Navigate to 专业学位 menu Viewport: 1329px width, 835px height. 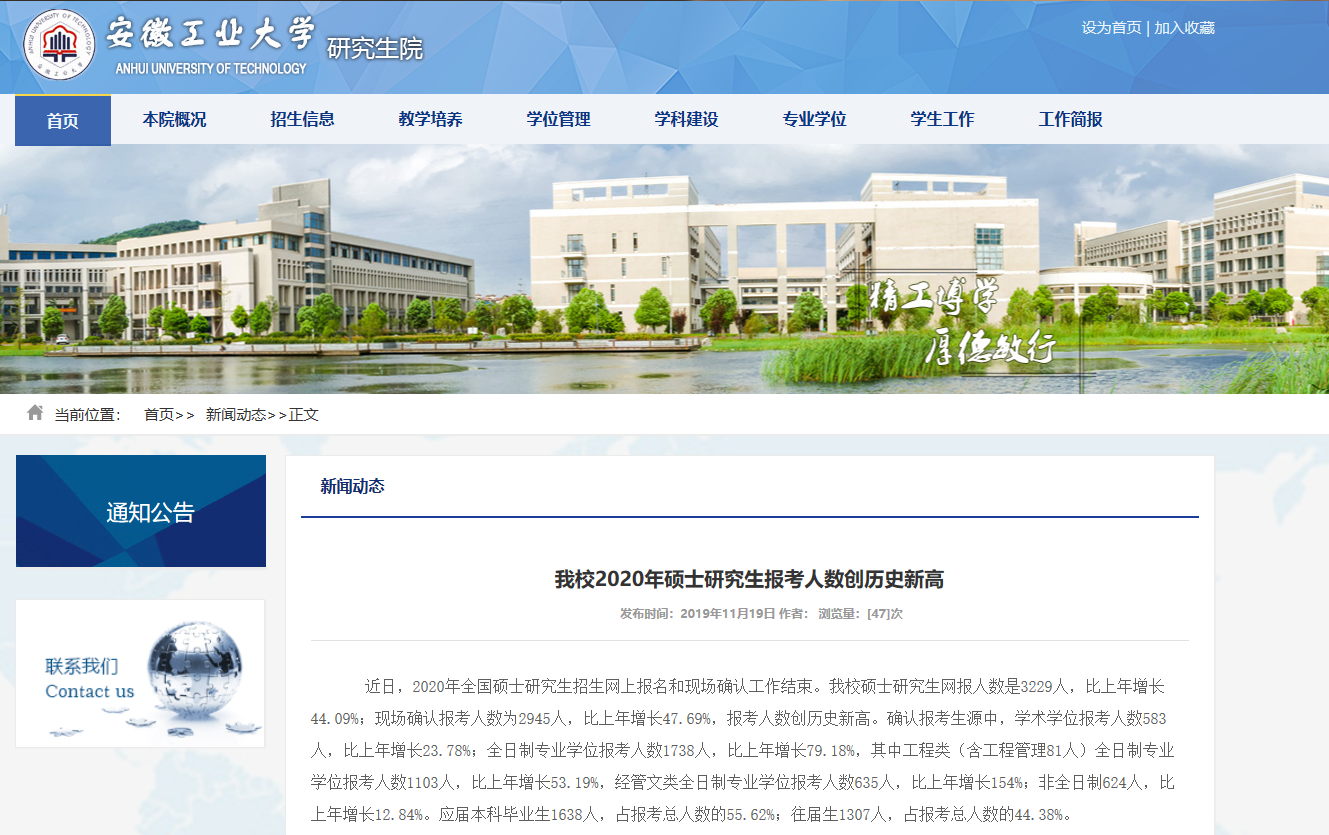point(814,119)
